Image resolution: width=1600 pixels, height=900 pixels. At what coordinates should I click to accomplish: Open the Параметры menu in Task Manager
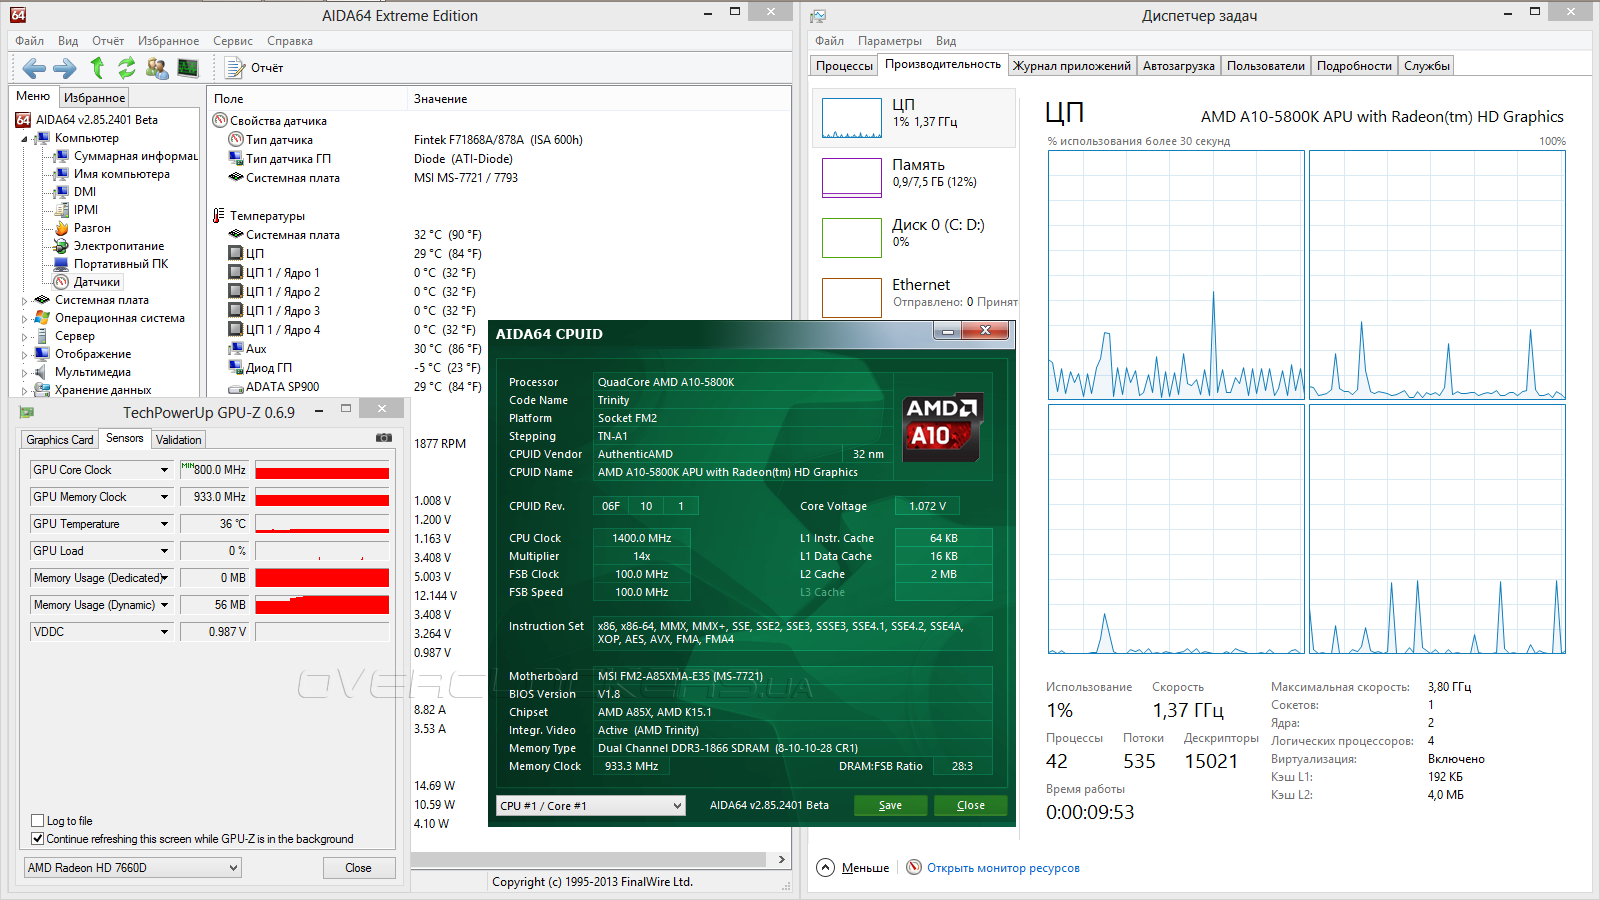[x=890, y=41]
